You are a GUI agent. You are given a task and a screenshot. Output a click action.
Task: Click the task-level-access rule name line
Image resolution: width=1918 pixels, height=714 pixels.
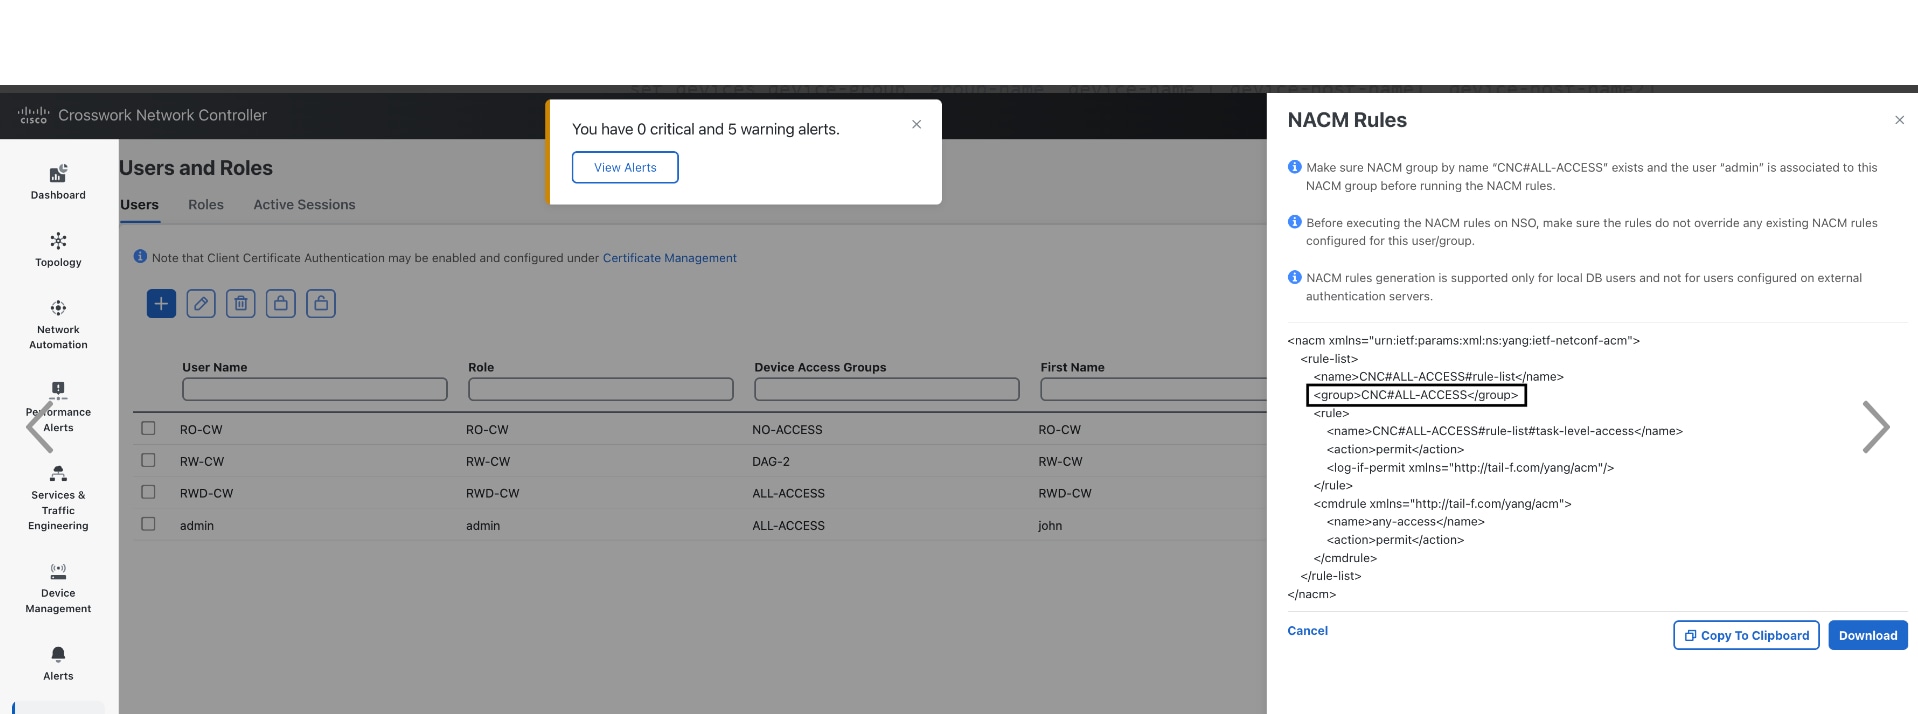coord(1504,431)
